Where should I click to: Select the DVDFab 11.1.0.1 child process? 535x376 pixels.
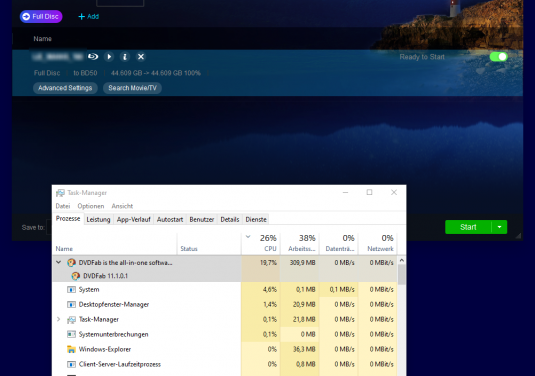pyautogui.click(x=105, y=276)
